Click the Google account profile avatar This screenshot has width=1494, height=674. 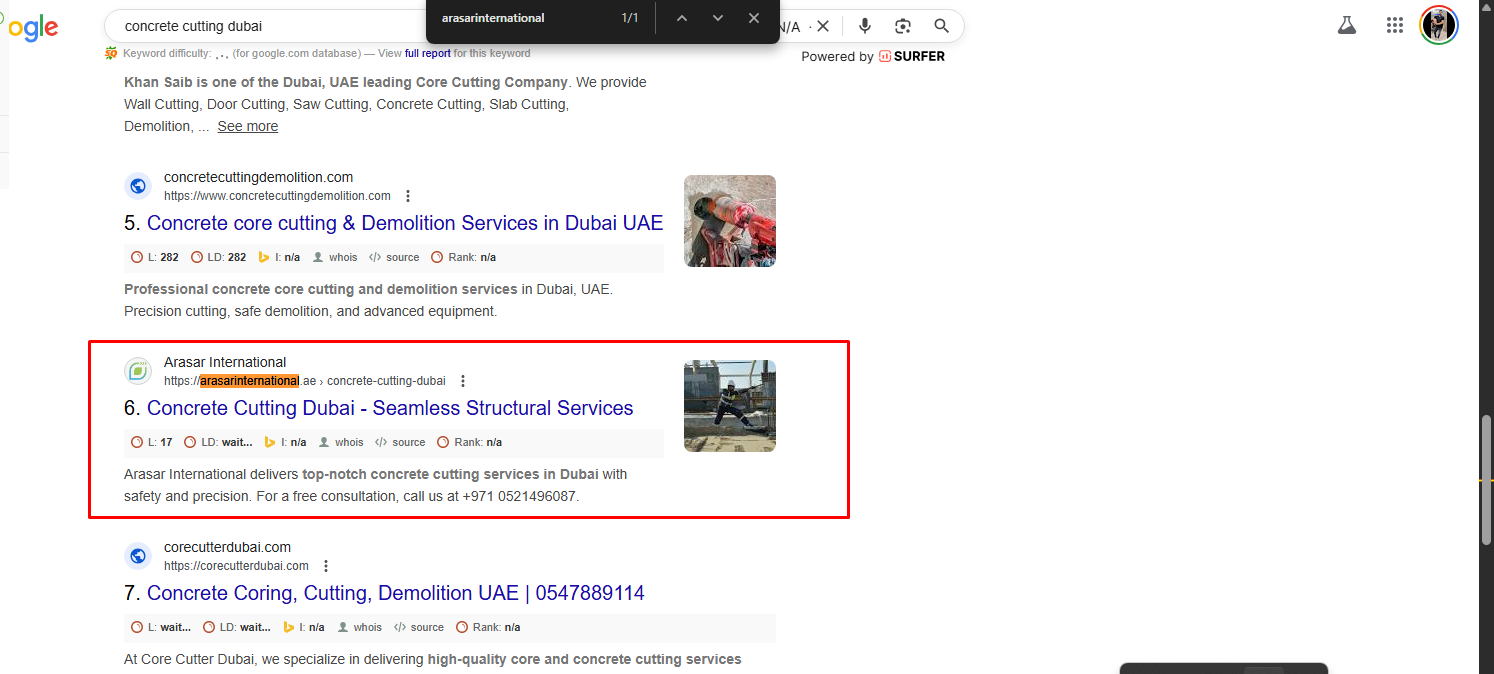click(x=1439, y=26)
